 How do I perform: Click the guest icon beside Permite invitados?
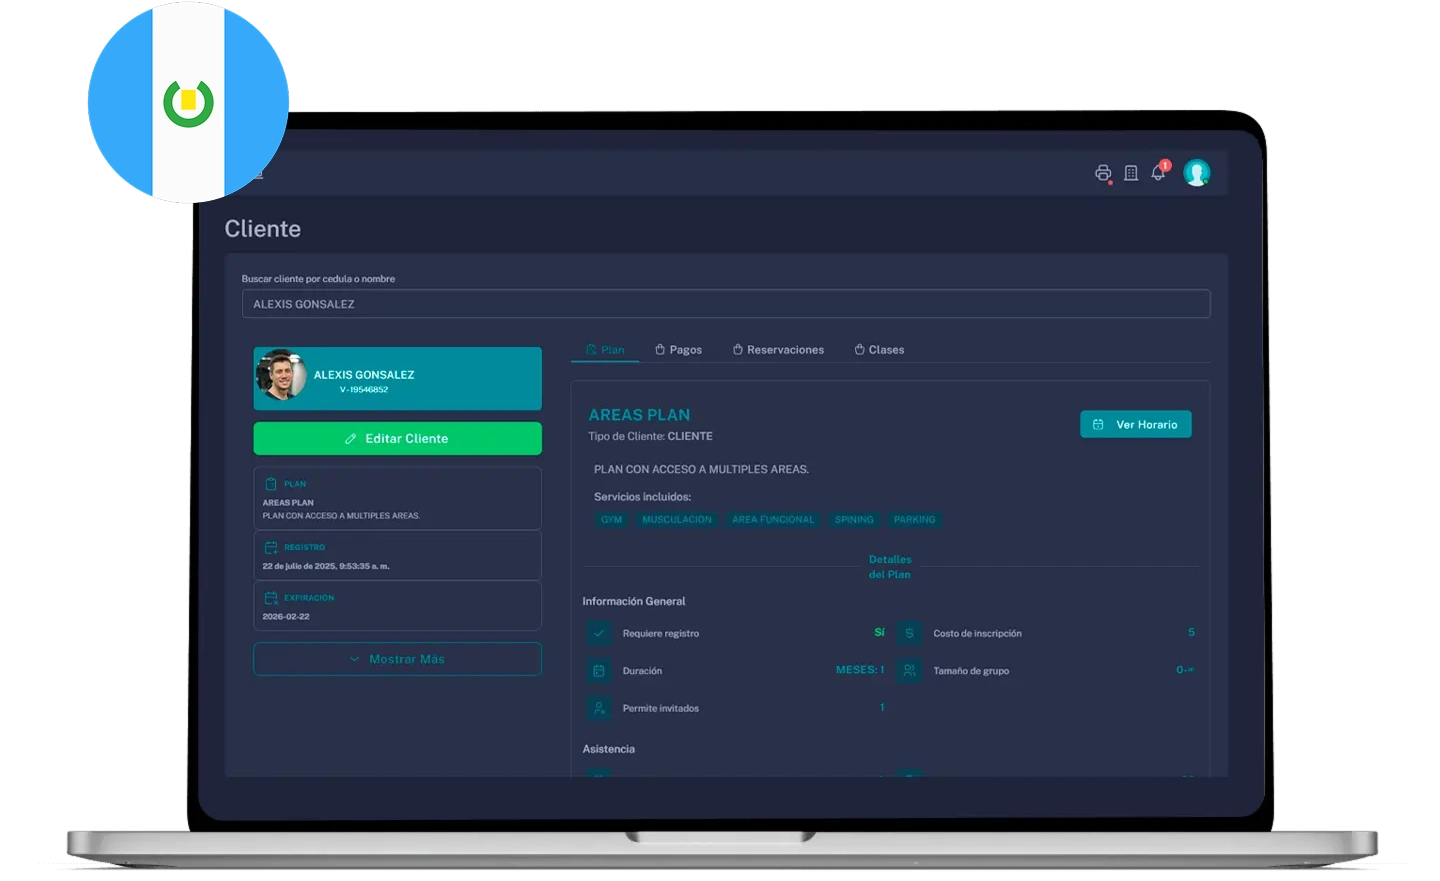tap(599, 708)
